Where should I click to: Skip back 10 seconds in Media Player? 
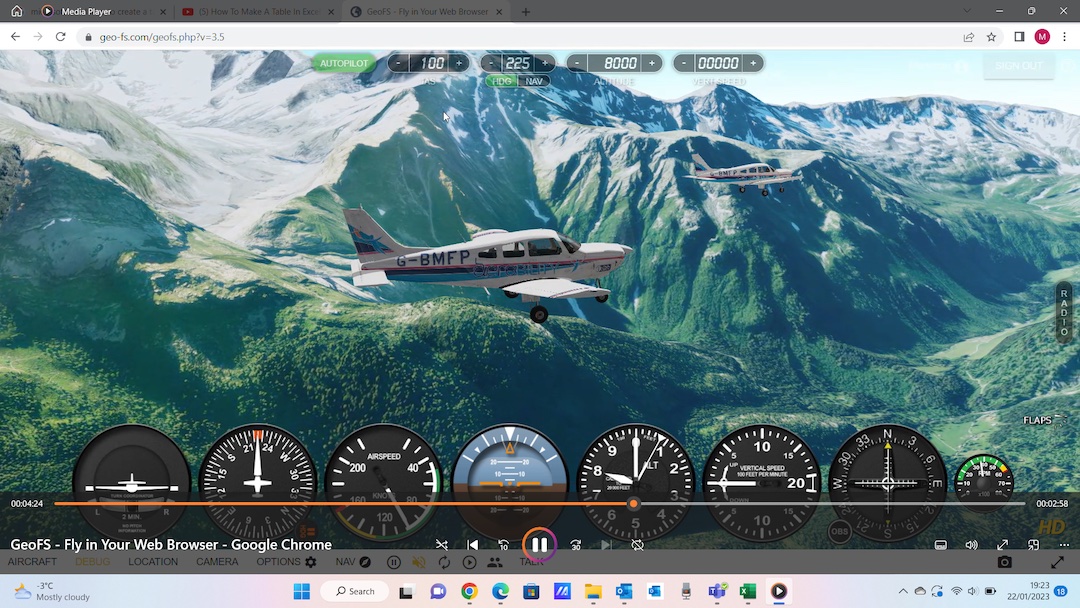[503, 545]
